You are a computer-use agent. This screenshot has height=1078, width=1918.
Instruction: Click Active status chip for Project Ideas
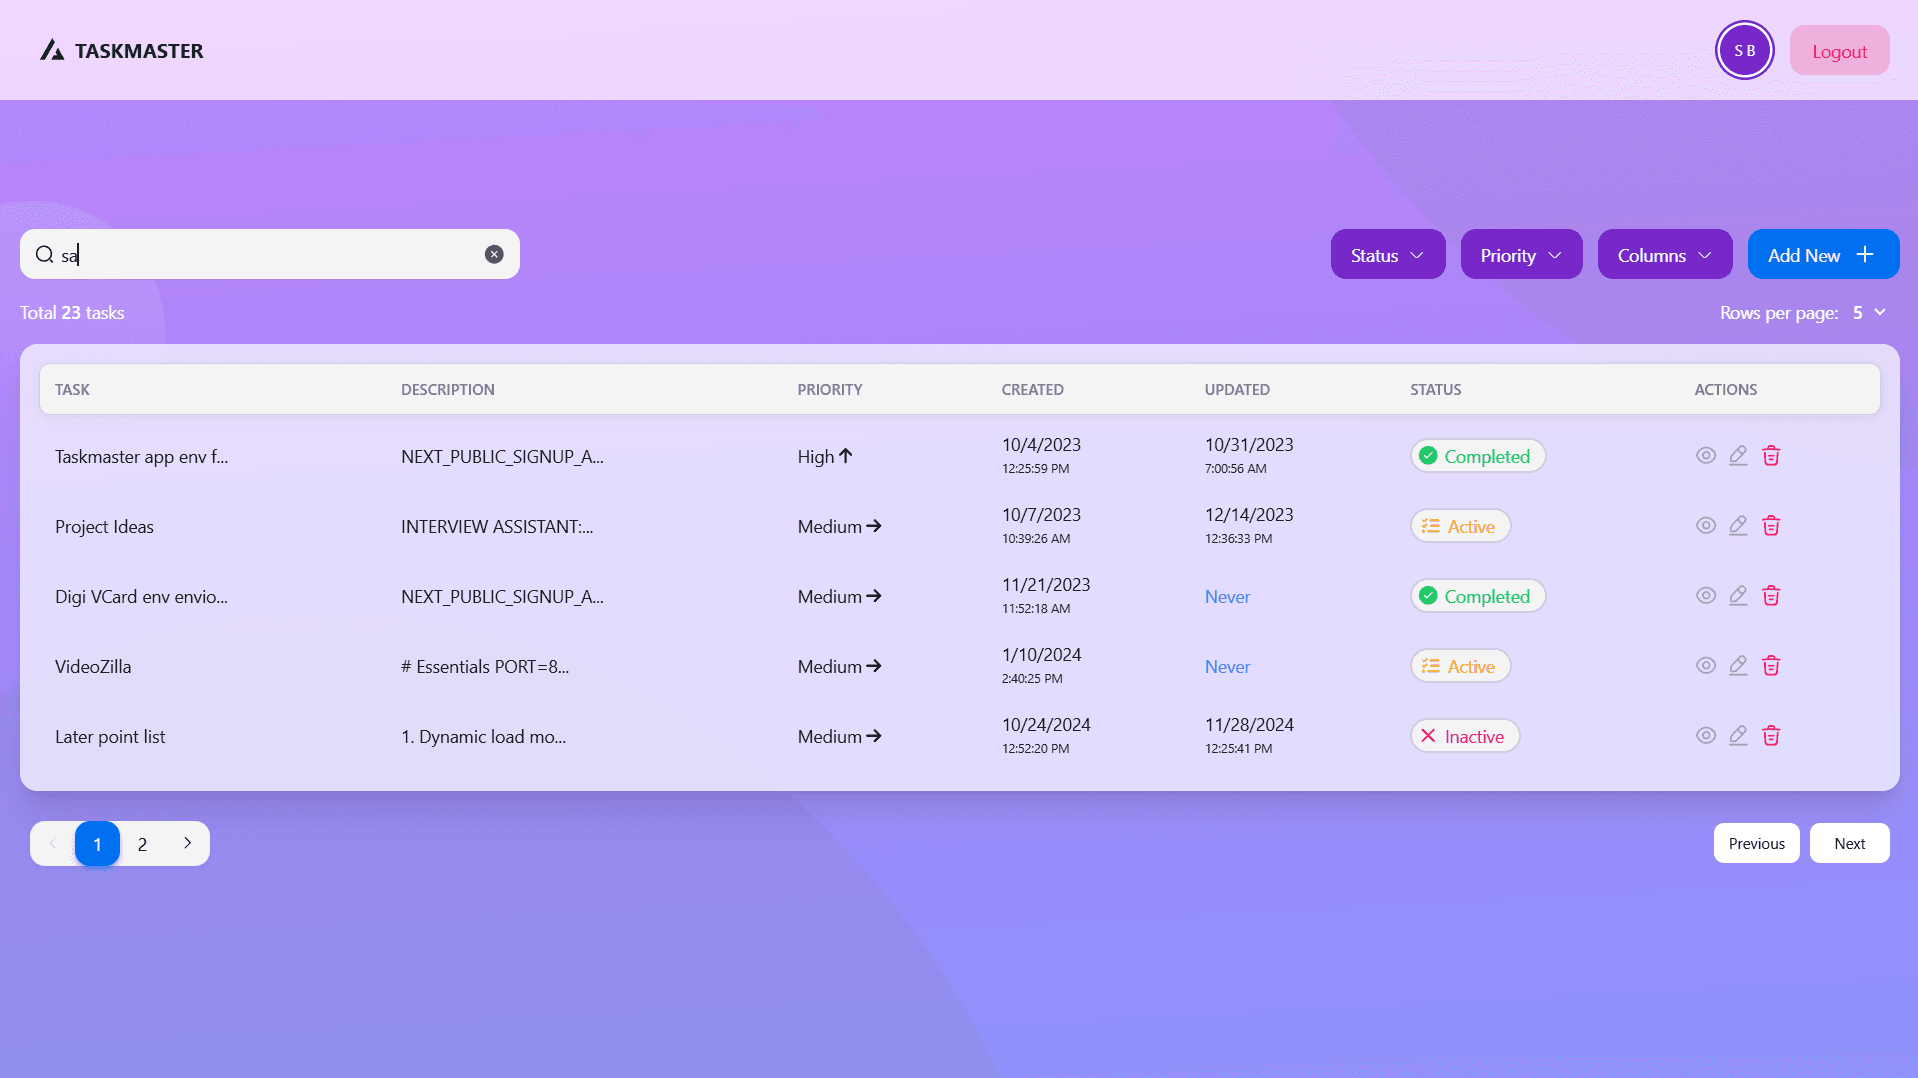point(1460,526)
